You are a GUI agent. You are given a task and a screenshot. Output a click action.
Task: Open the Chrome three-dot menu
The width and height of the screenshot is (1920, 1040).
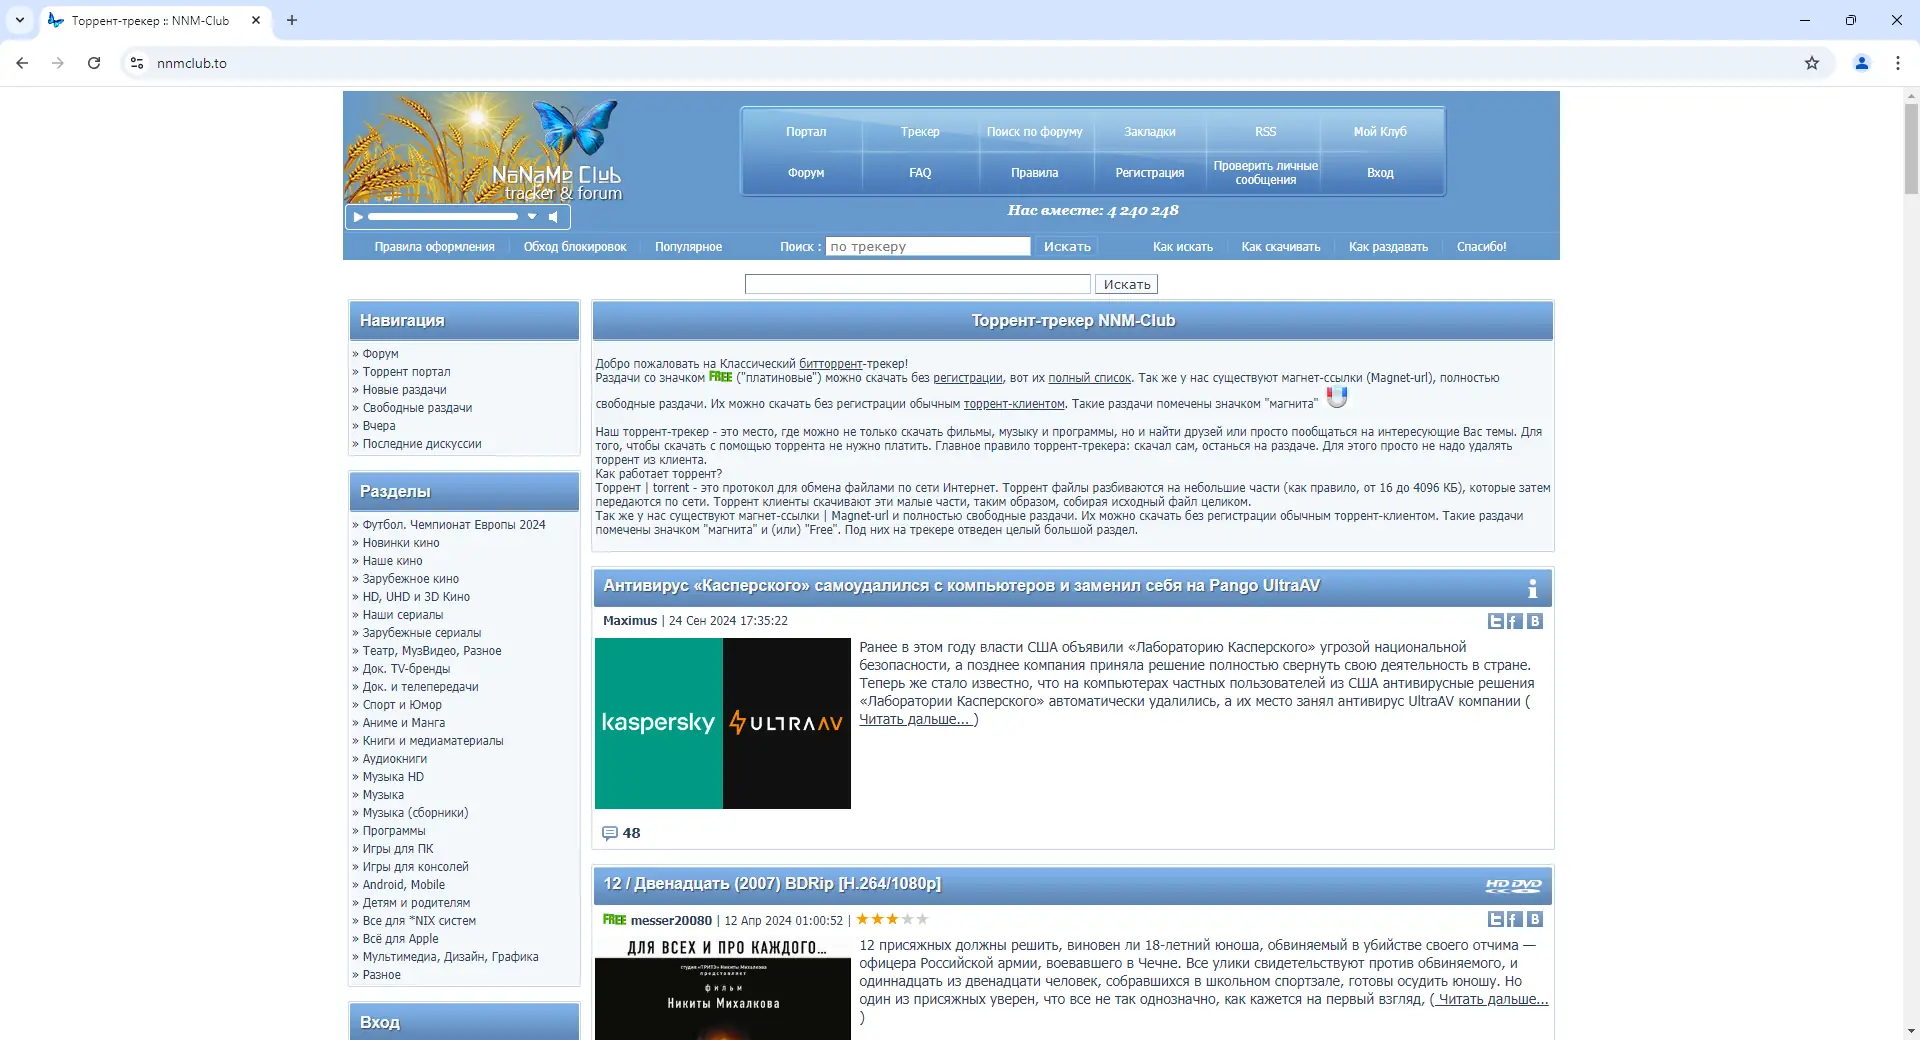pos(1898,63)
